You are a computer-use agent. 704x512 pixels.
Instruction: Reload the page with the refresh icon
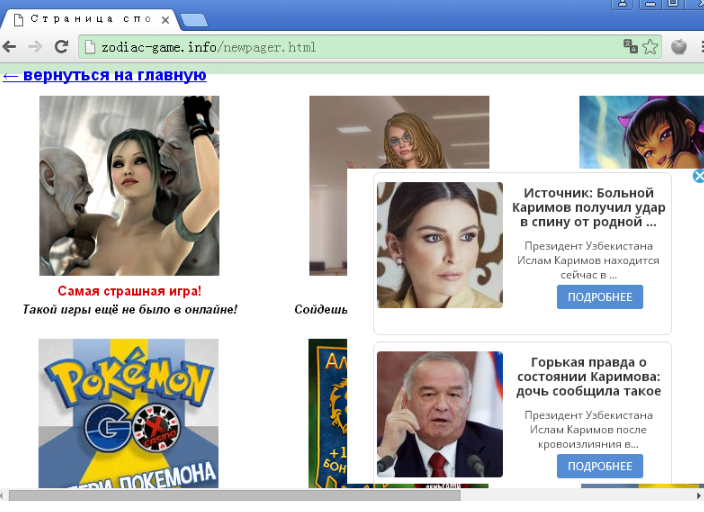[61, 46]
